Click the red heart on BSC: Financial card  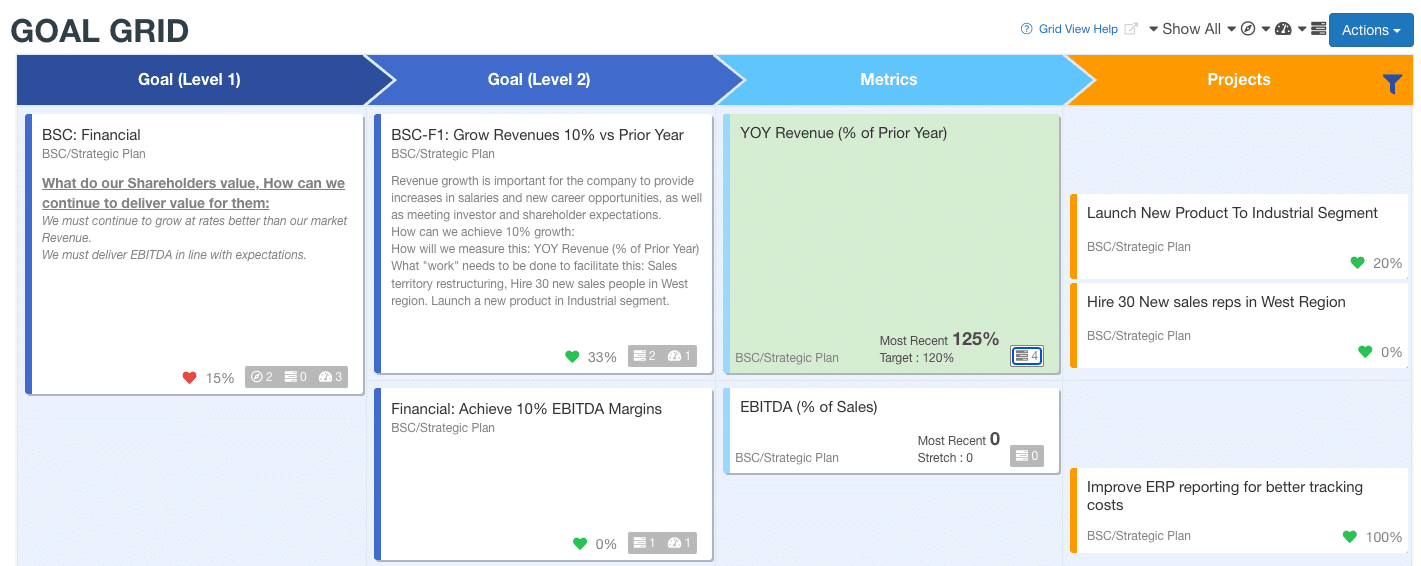tap(189, 377)
